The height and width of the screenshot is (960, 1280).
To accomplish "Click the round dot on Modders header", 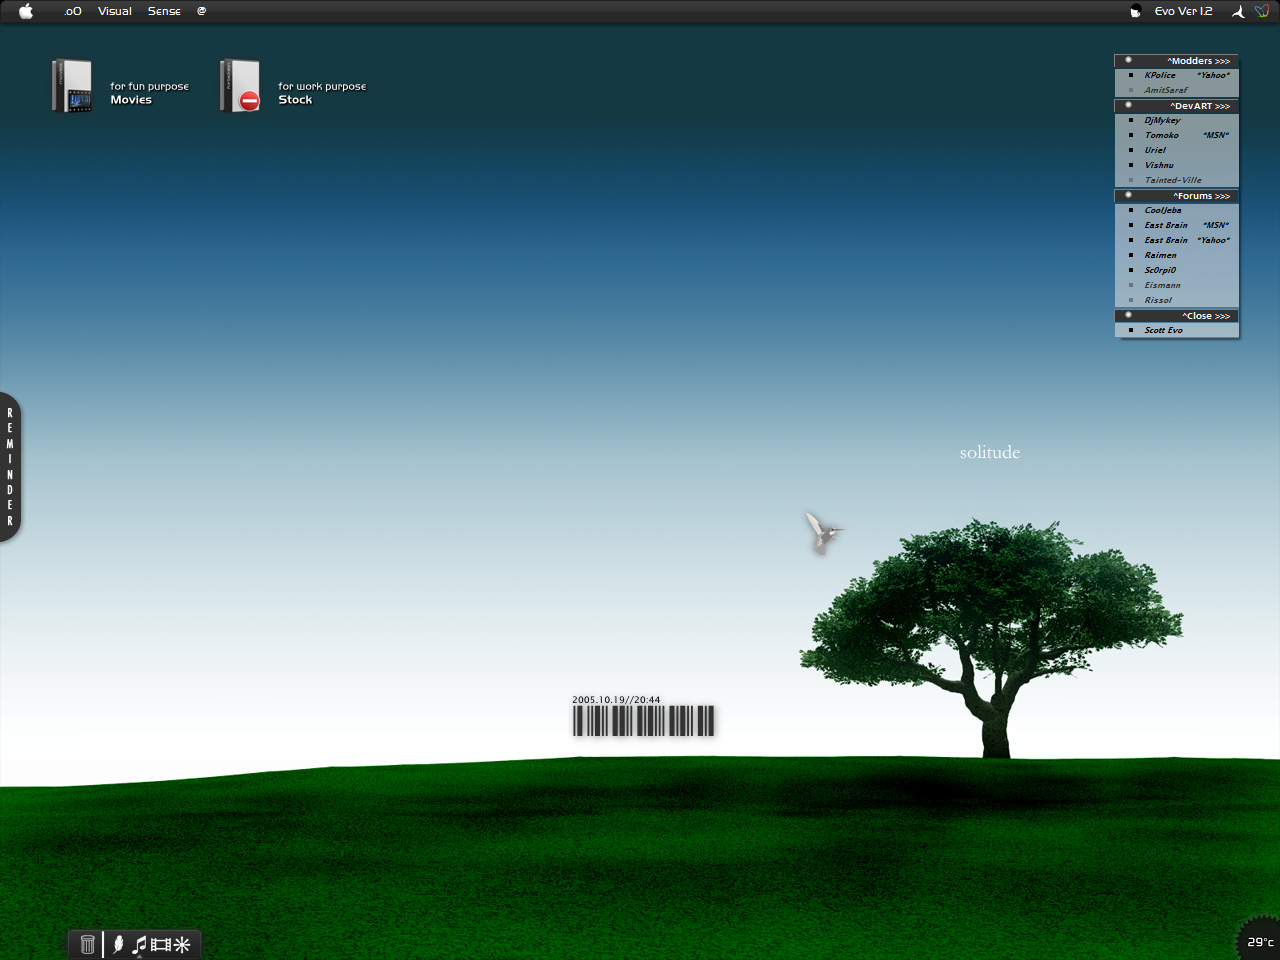I will [x=1128, y=60].
